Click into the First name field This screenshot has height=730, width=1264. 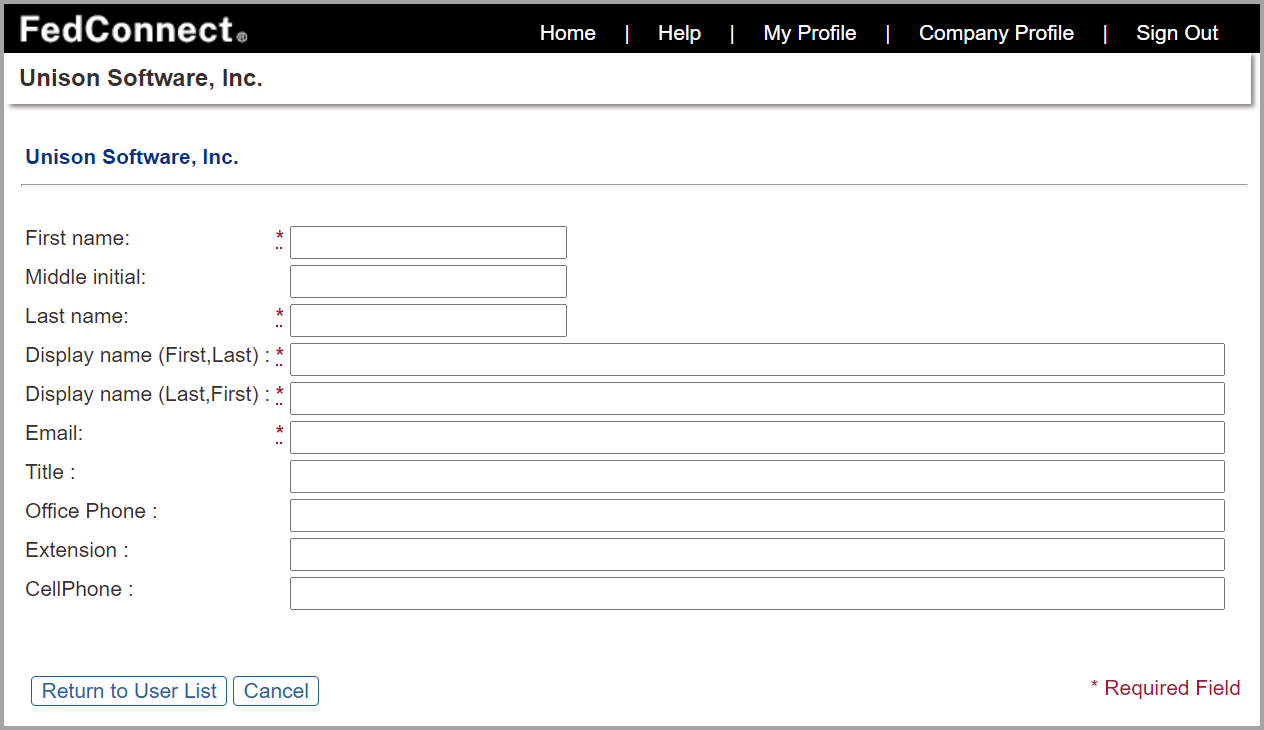[x=427, y=242]
